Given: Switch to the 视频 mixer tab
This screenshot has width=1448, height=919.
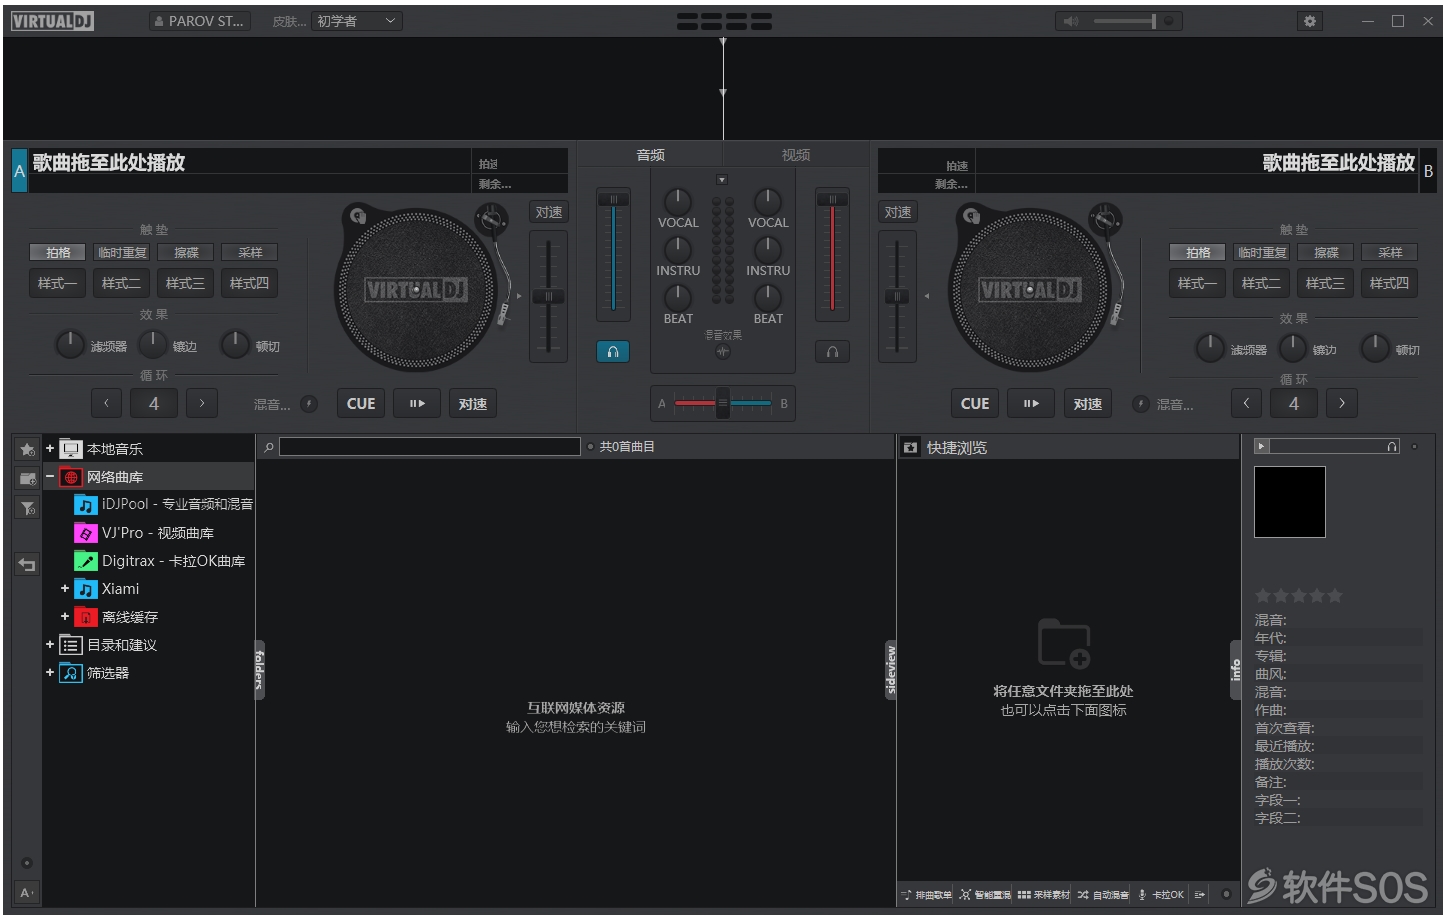Looking at the screenshot, I should point(796,155).
